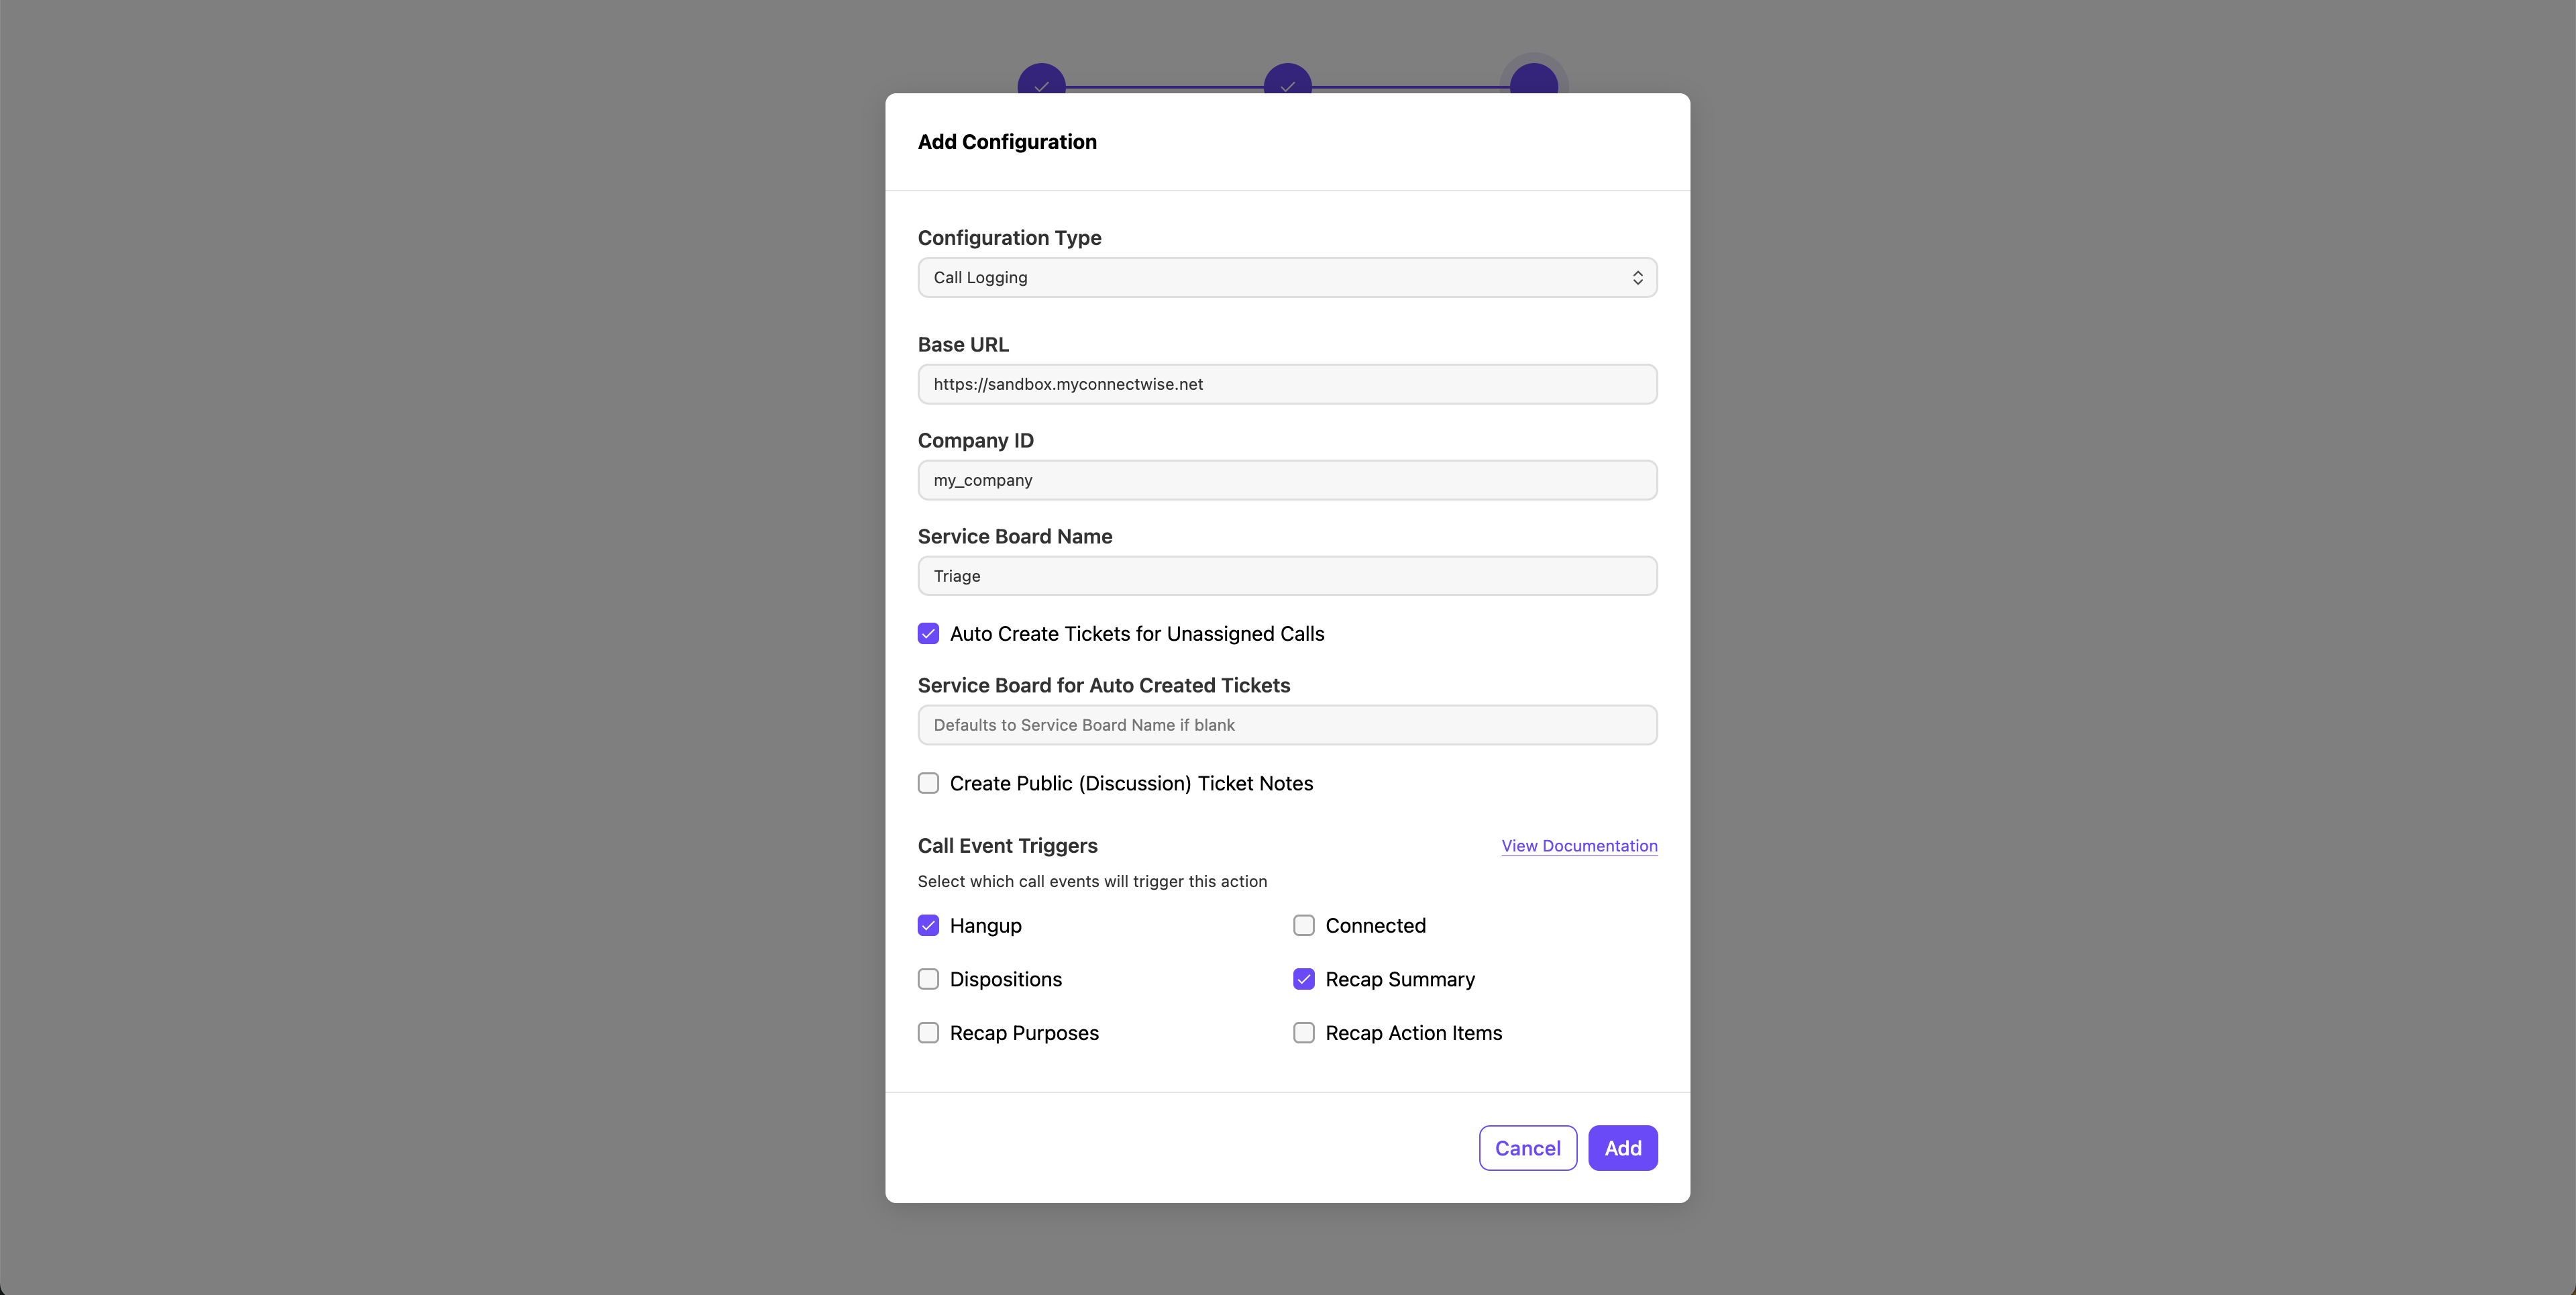Click the Company ID input field
This screenshot has height=1295, width=2576.
1287,480
